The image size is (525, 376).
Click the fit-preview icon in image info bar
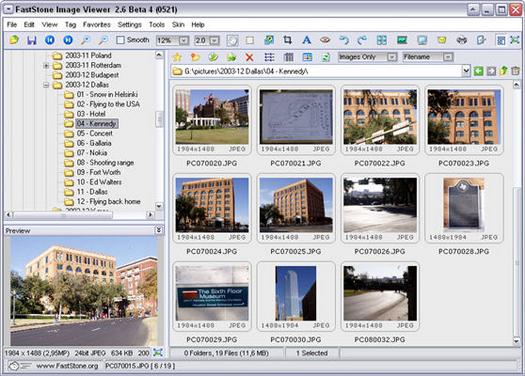tap(158, 352)
